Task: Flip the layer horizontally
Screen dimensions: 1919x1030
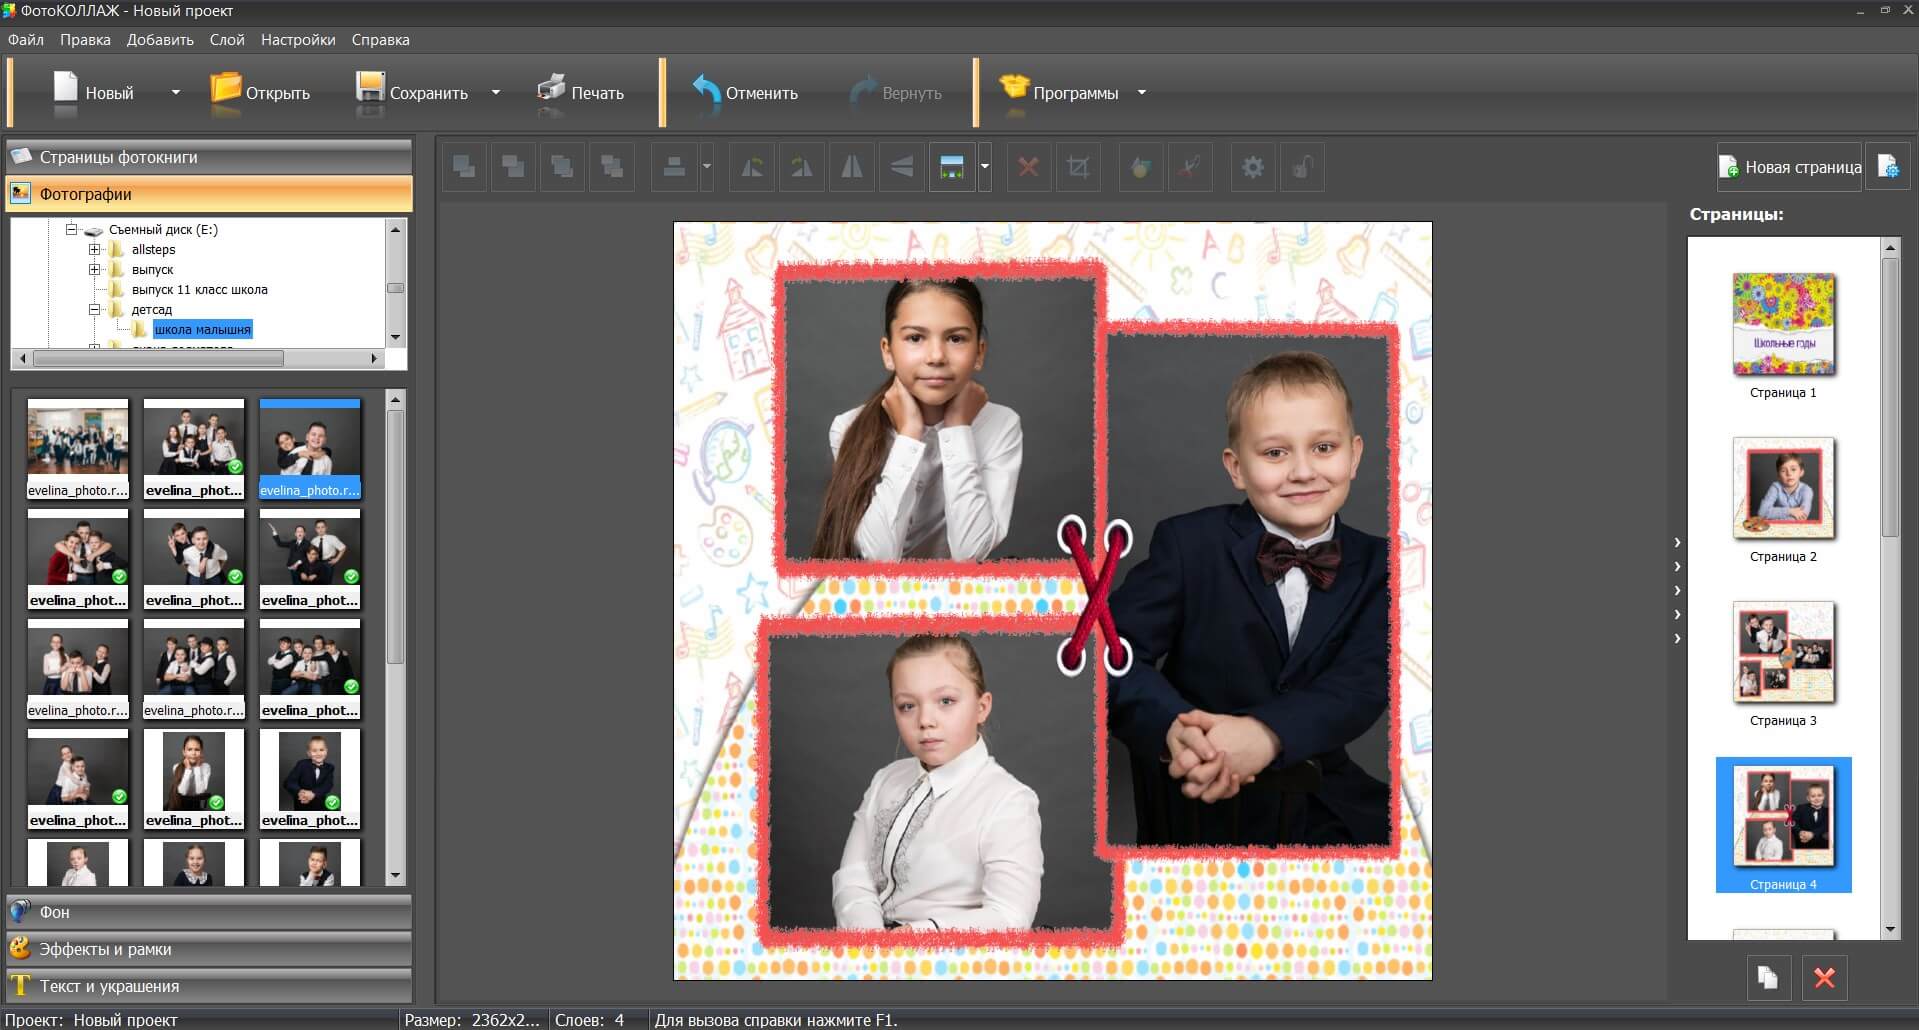Action: click(x=852, y=167)
